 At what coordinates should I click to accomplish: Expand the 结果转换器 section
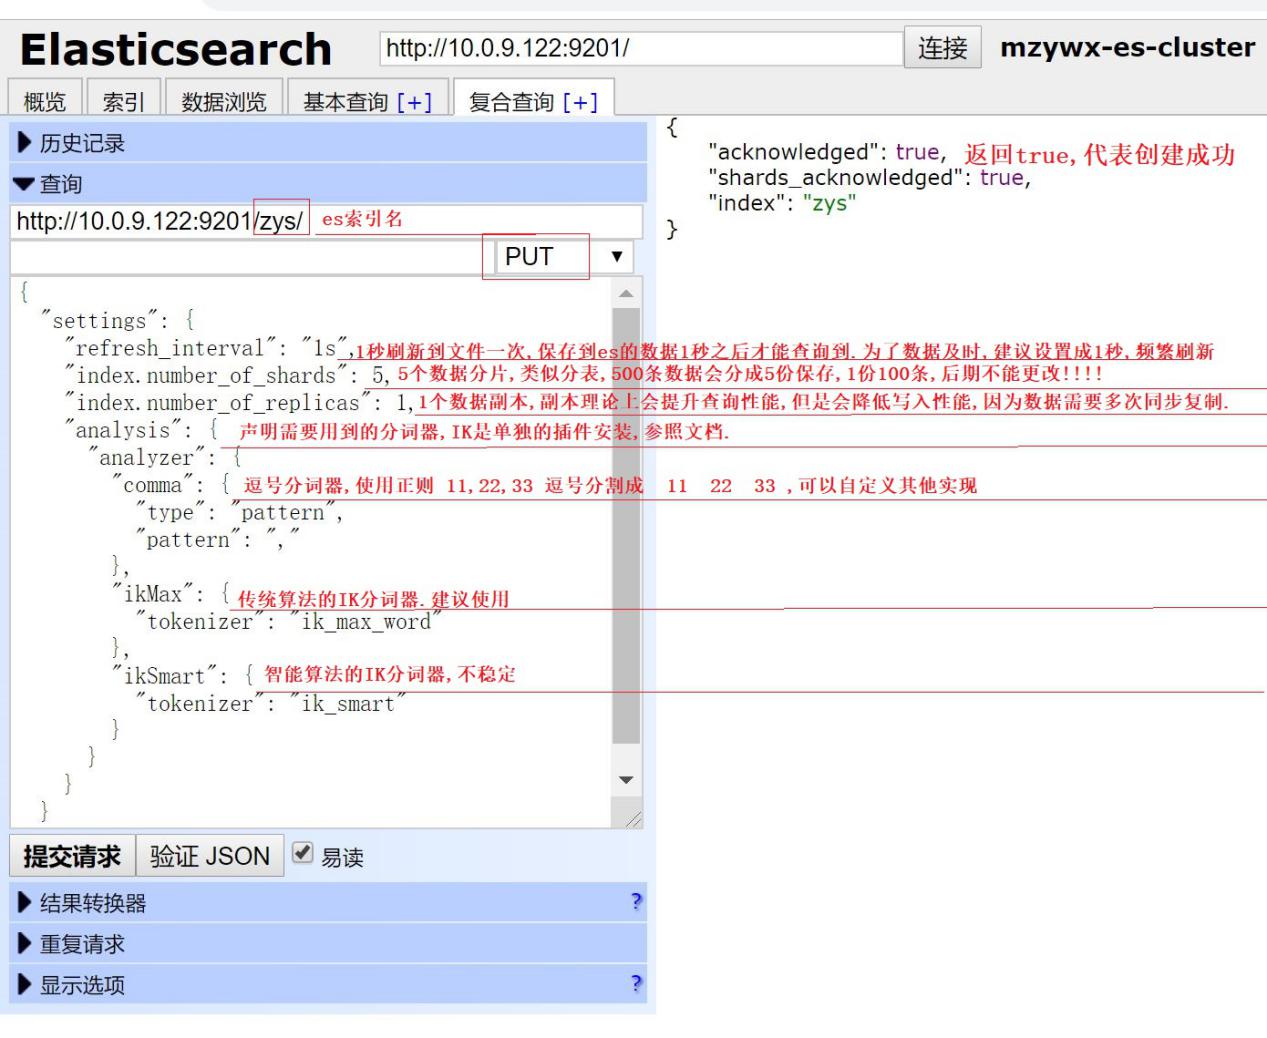point(92,903)
